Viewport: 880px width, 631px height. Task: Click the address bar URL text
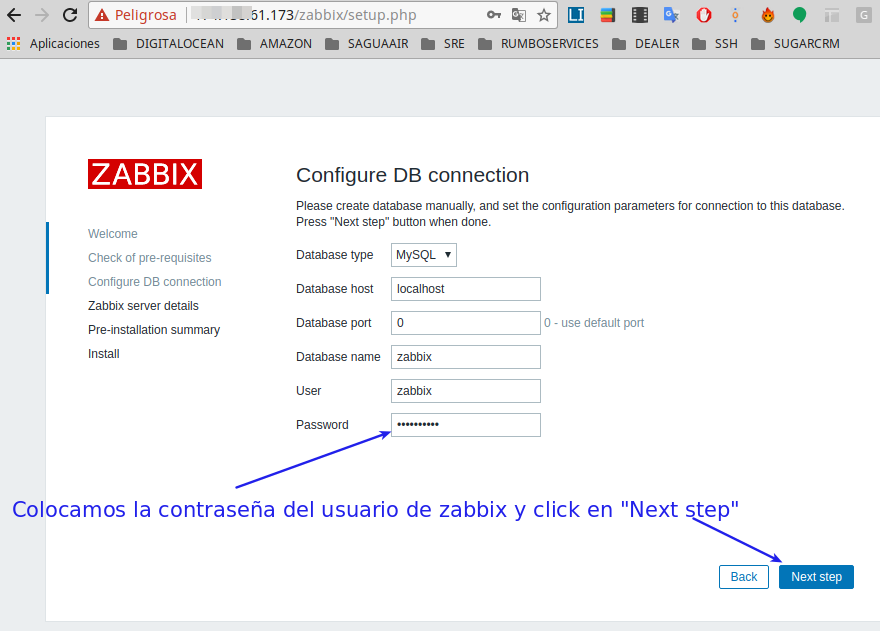pyautogui.click(x=306, y=15)
